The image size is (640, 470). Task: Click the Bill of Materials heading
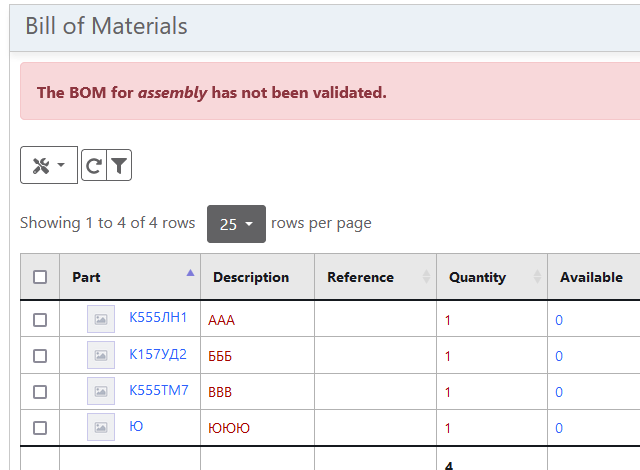pyautogui.click(x=106, y=26)
